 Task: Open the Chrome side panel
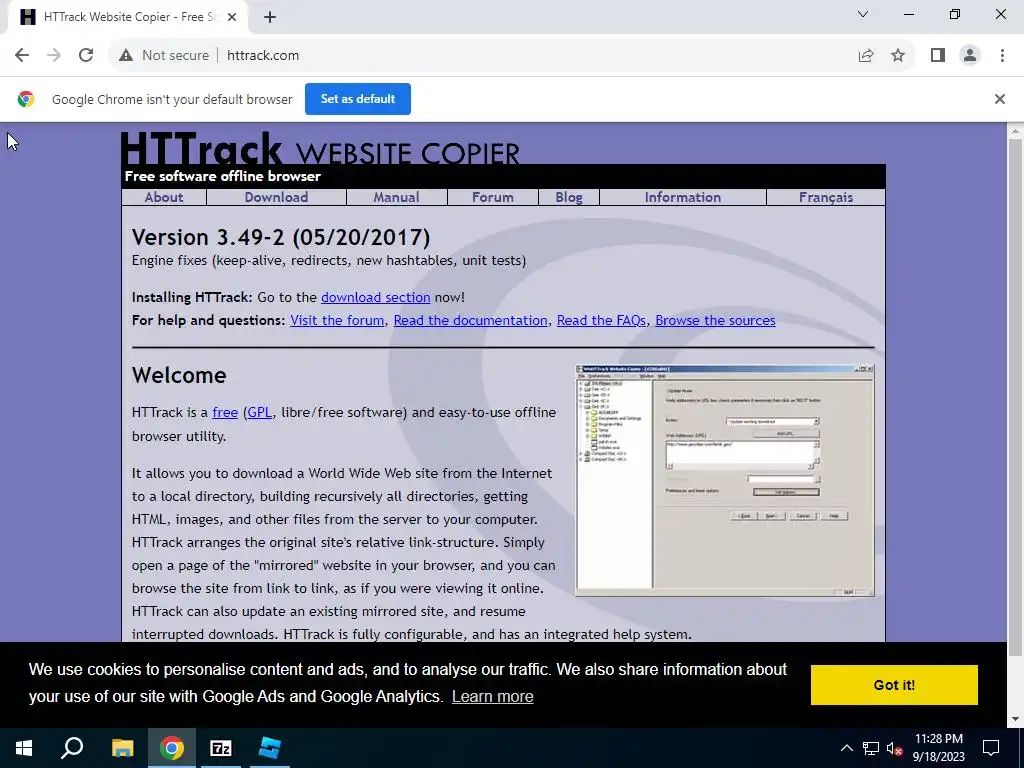938,56
